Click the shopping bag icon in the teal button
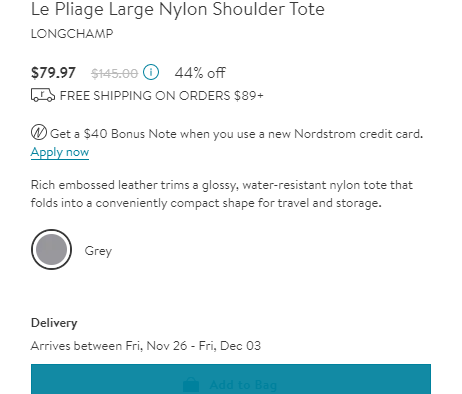The width and height of the screenshot is (462, 394). (x=191, y=385)
